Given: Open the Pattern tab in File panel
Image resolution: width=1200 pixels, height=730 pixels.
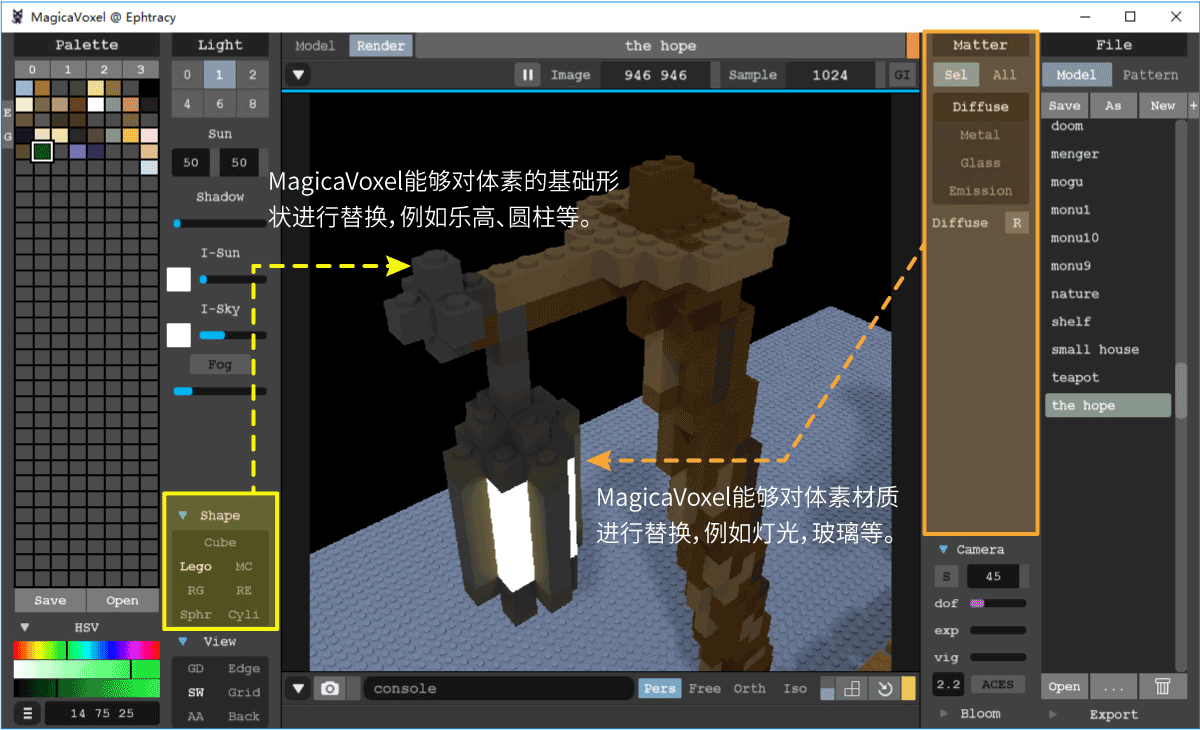Looking at the screenshot, I should tap(1150, 75).
